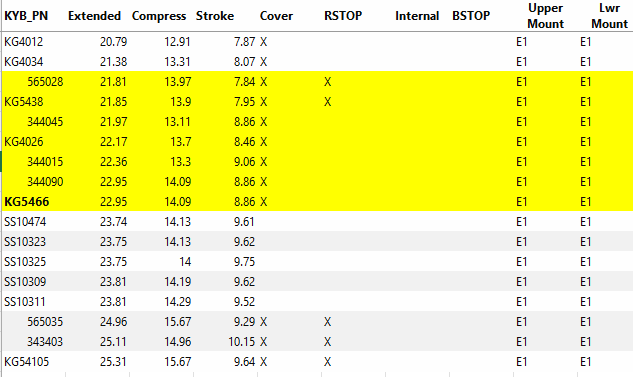The width and height of the screenshot is (633, 377).
Task: Click the bold KG5466 part number cell
Action: coord(27,202)
